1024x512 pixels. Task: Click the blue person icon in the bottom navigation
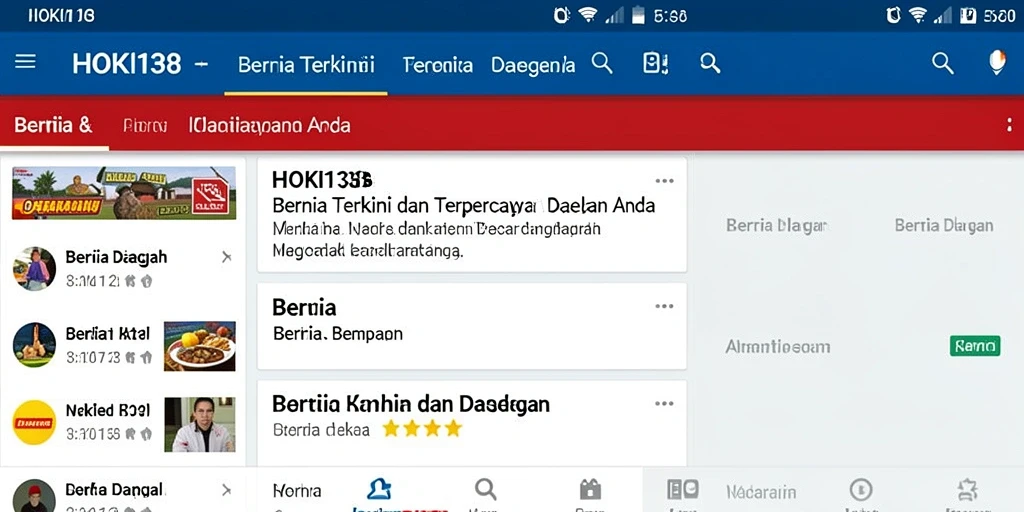tap(379, 488)
